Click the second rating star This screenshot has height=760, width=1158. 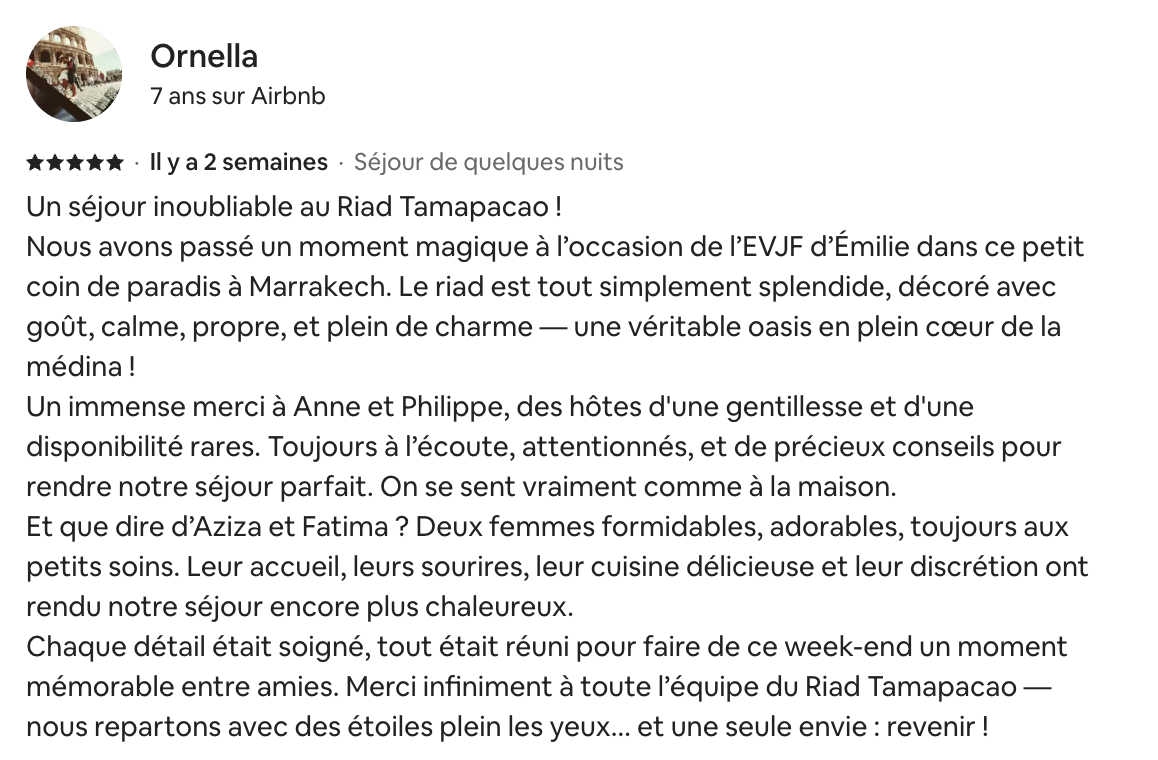[x=55, y=162]
